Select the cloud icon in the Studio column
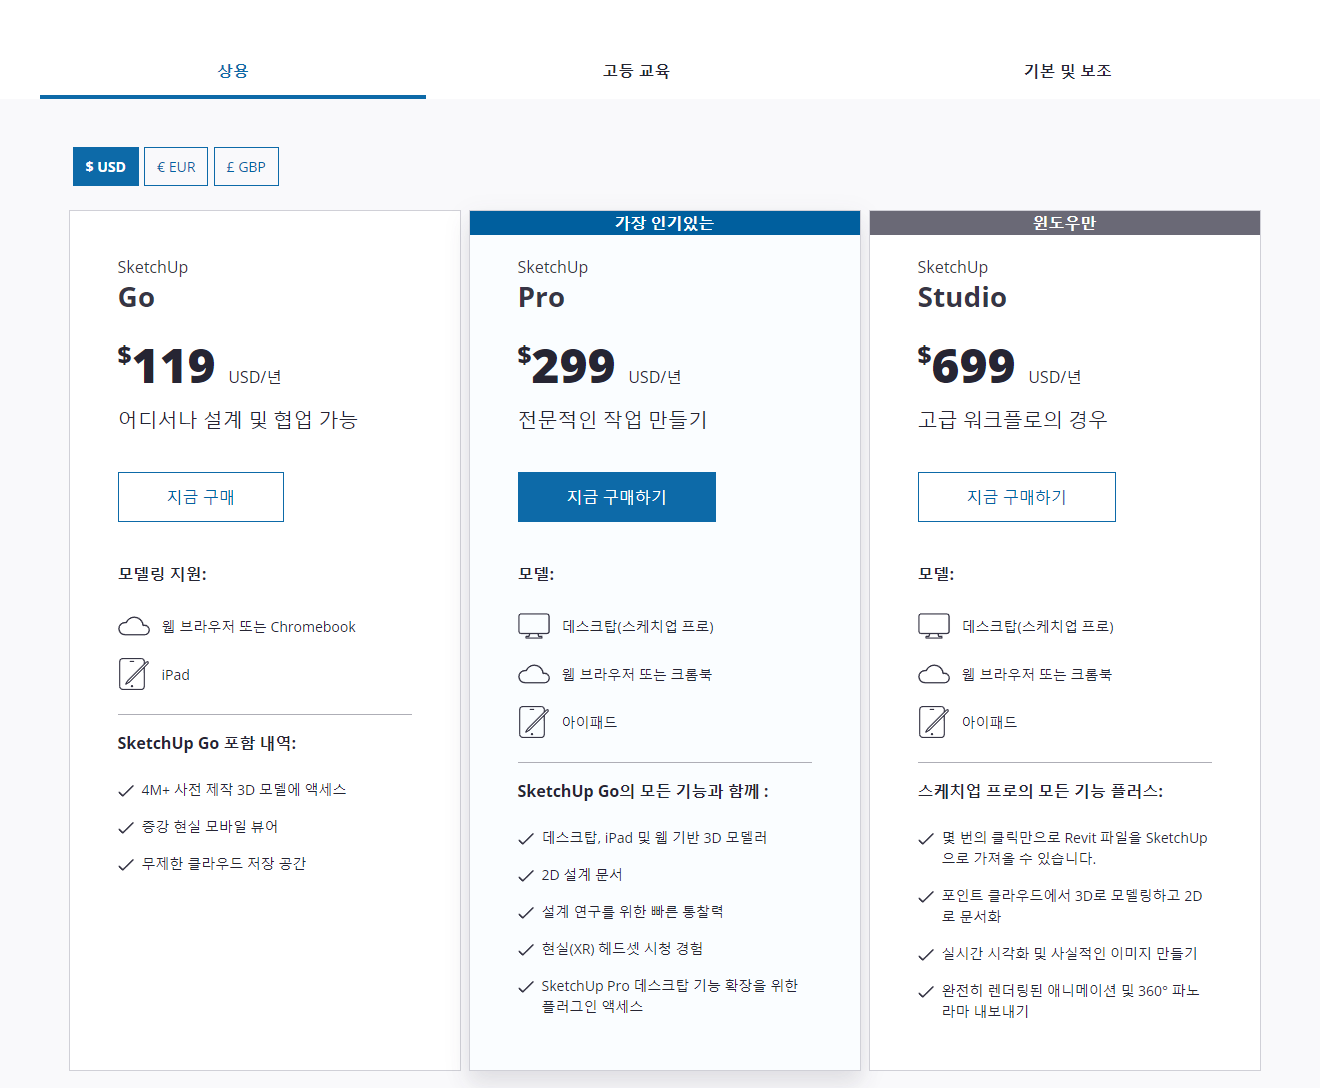1320x1088 pixels. [934, 673]
